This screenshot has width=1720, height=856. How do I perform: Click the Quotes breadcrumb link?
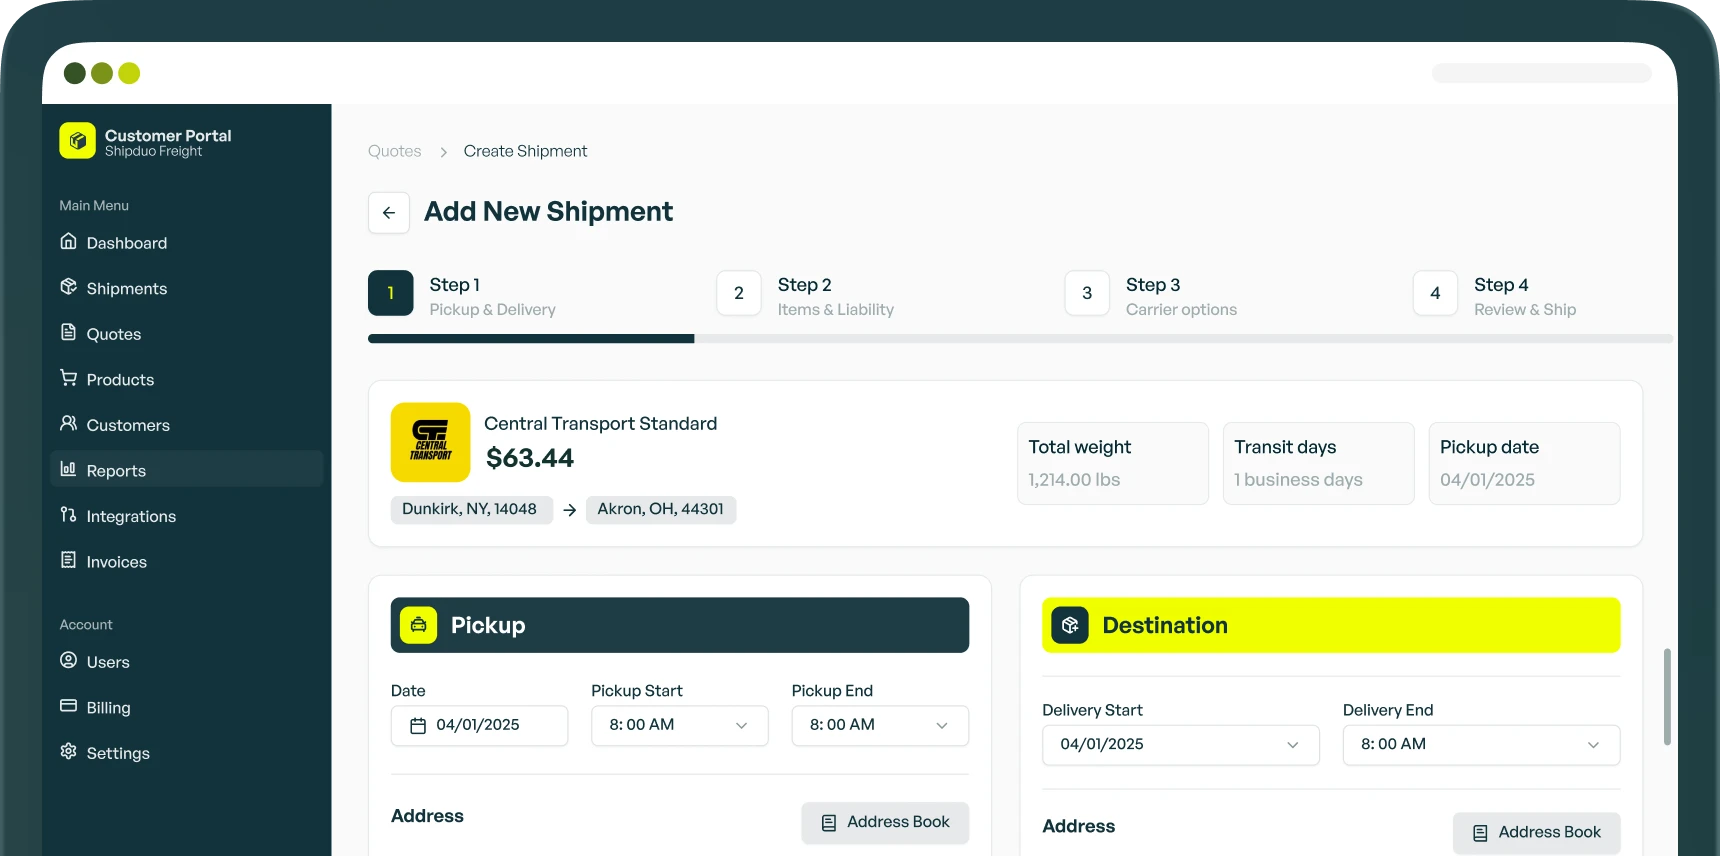coord(394,151)
